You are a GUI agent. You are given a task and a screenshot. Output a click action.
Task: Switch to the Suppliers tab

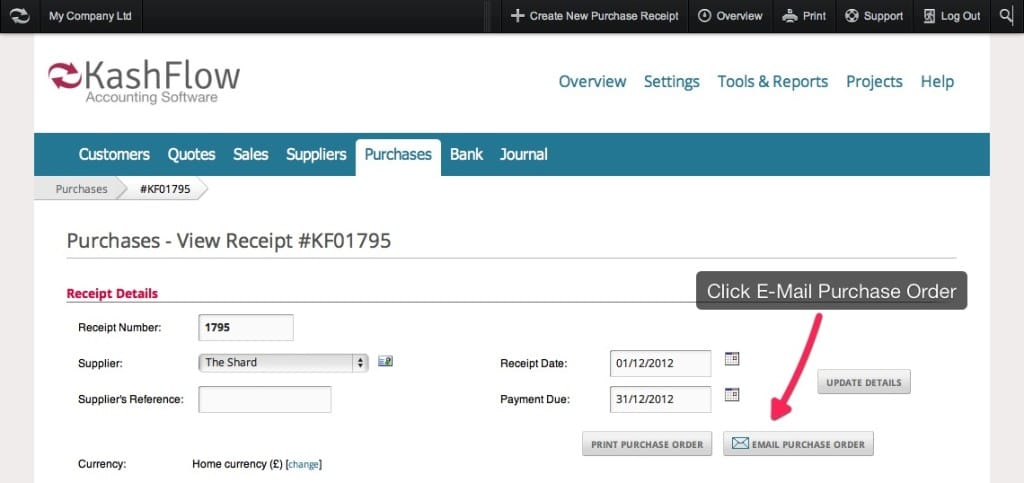[x=316, y=154]
